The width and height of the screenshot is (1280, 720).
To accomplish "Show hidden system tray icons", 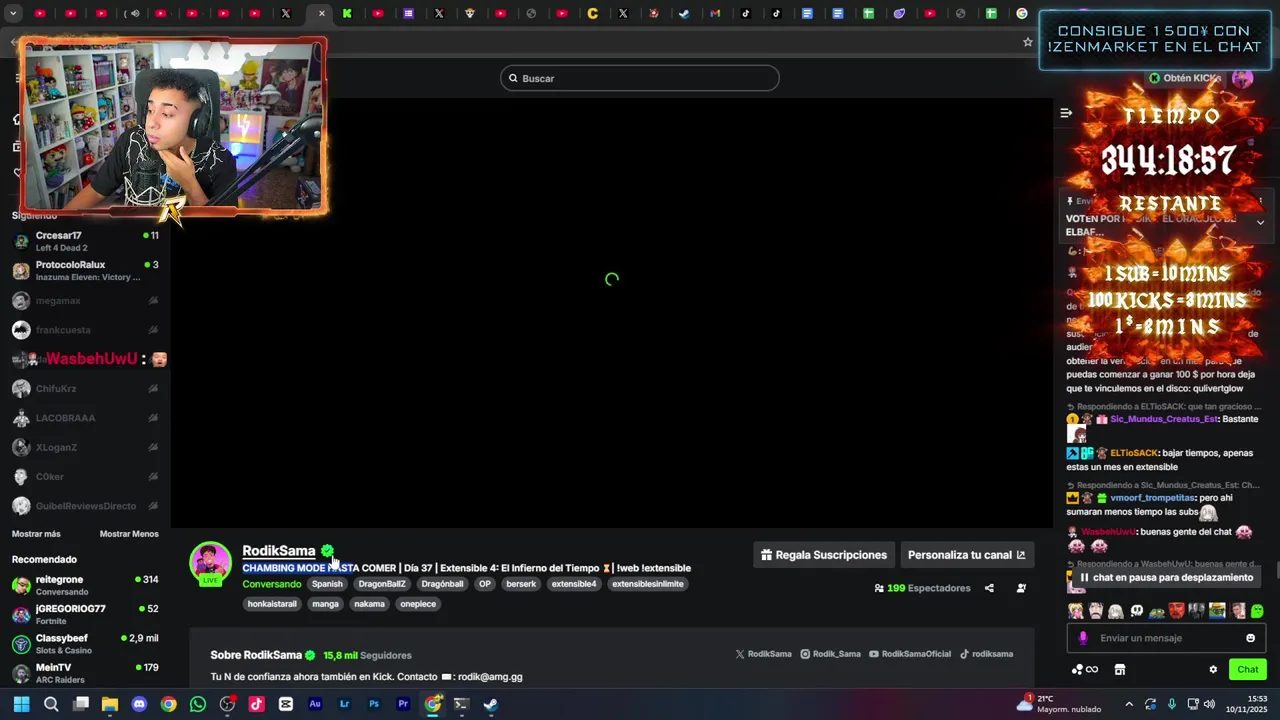I will pyautogui.click(x=1129, y=704).
